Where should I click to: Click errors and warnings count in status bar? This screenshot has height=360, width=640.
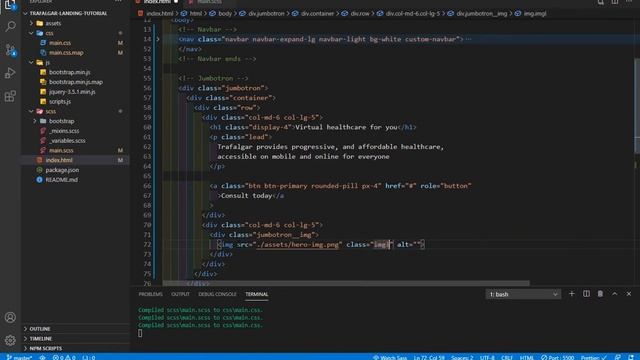point(64,357)
